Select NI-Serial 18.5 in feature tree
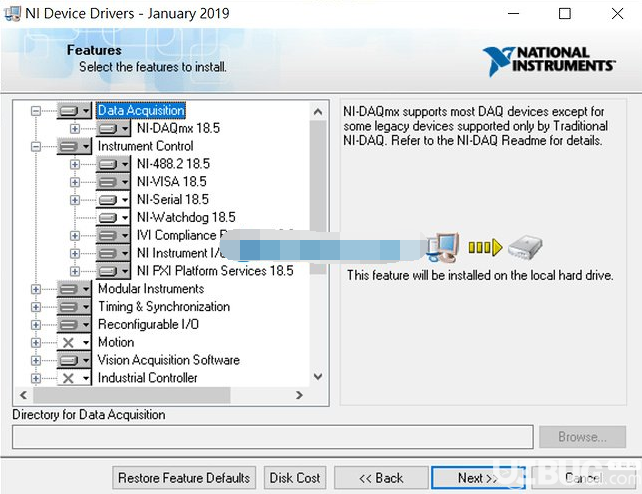This screenshot has width=642, height=494. click(x=173, y=200)
